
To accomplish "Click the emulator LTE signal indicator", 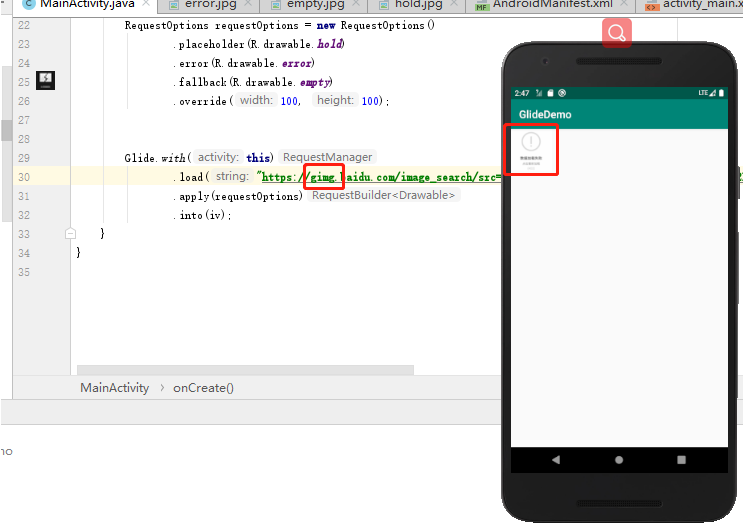I will tap(707, 93).
